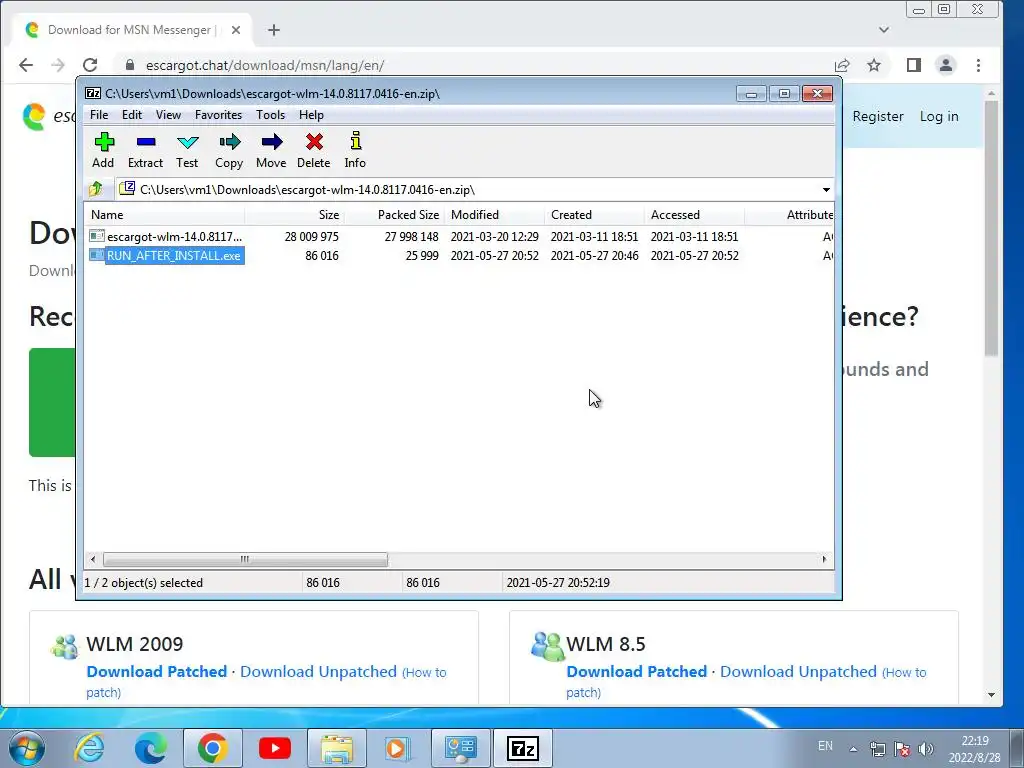The width and height of the screenshot is (1024, 768).
Task: Open YouTube taskbar icon
Action: click(274, 748)
